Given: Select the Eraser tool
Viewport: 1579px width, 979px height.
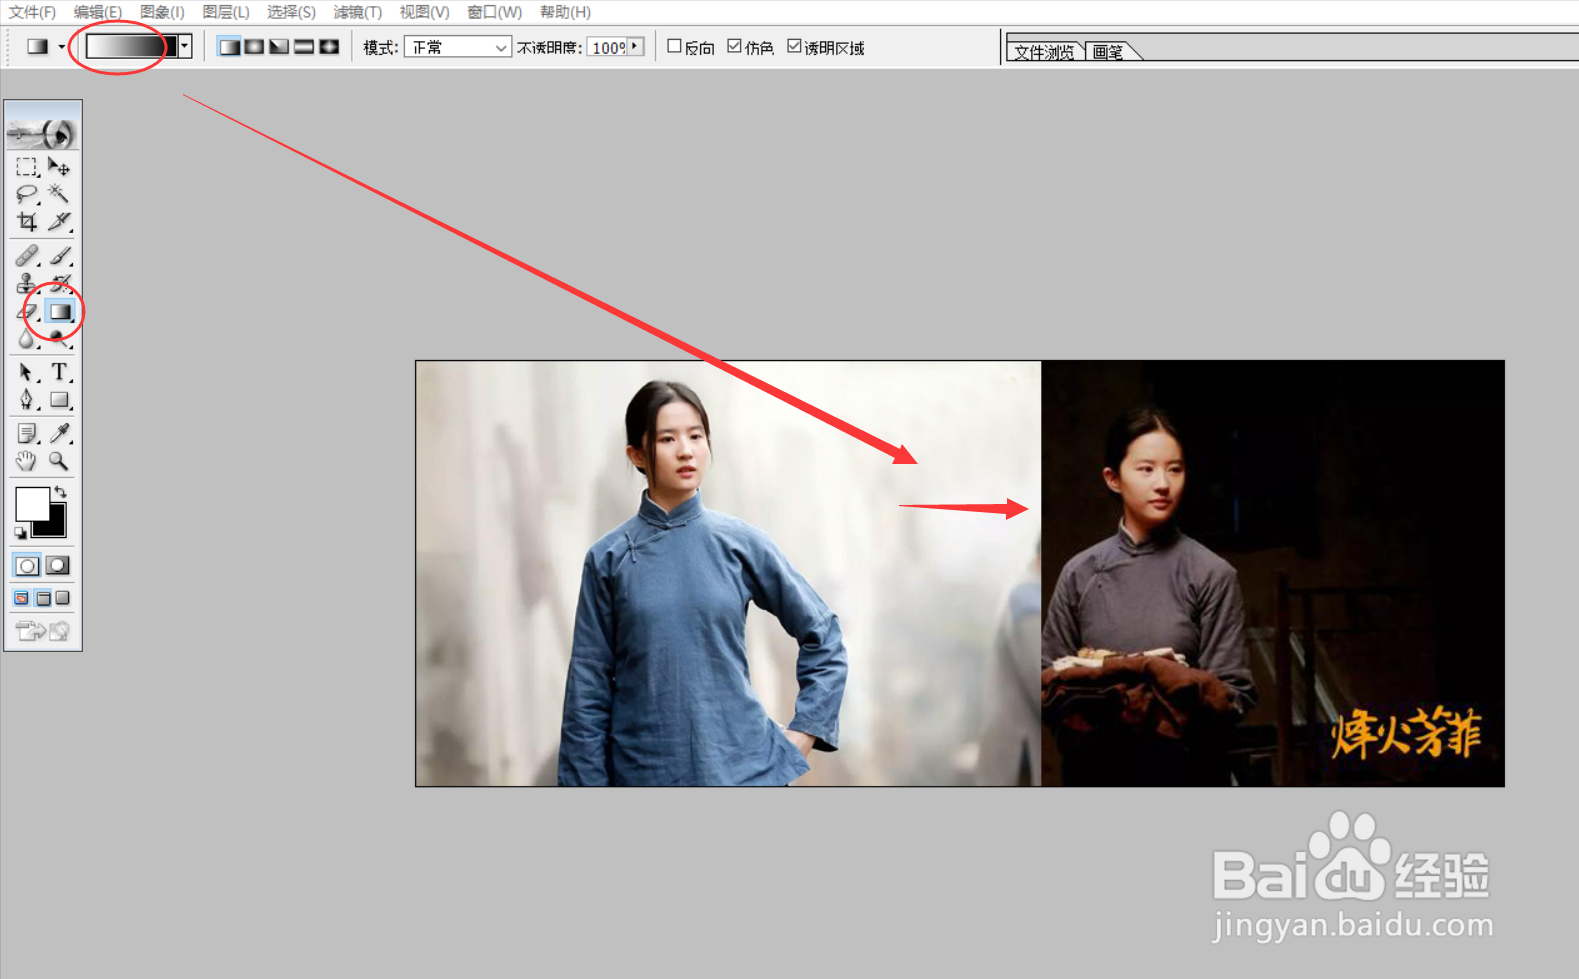Looking at the screenshot, I should [27, 312].
